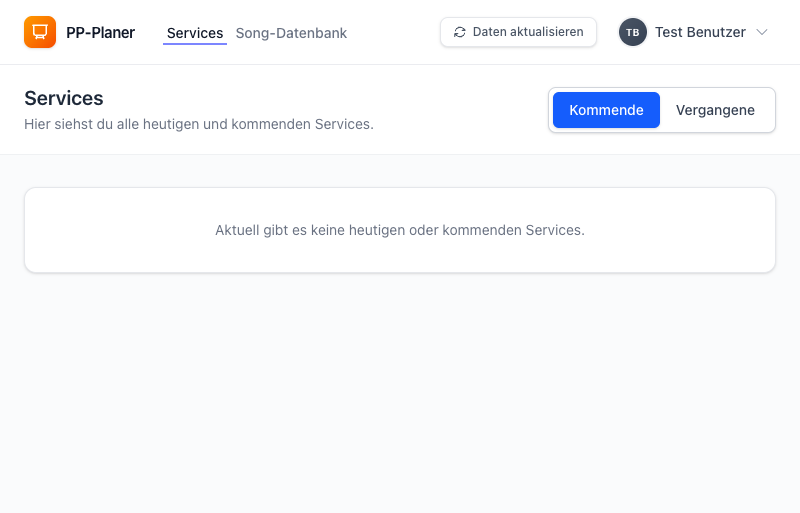The width and height of the screenshot is (800, 513).
Task: Click the orange PP-Planer logo icon
Action: pos(40,32)
